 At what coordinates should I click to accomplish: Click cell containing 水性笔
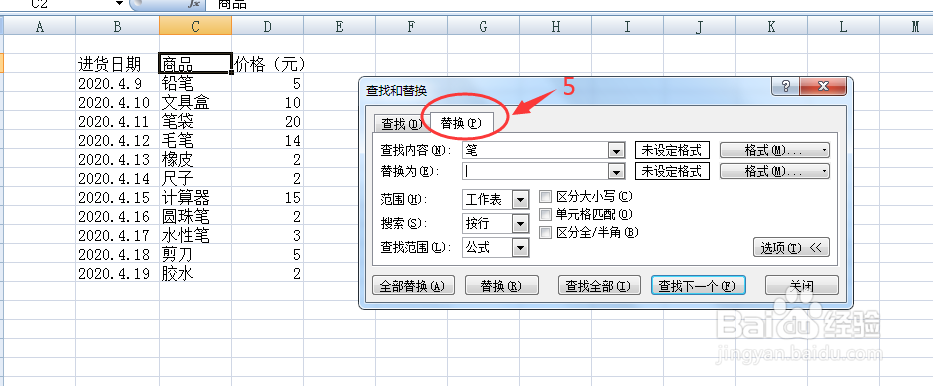click(195, 235)
